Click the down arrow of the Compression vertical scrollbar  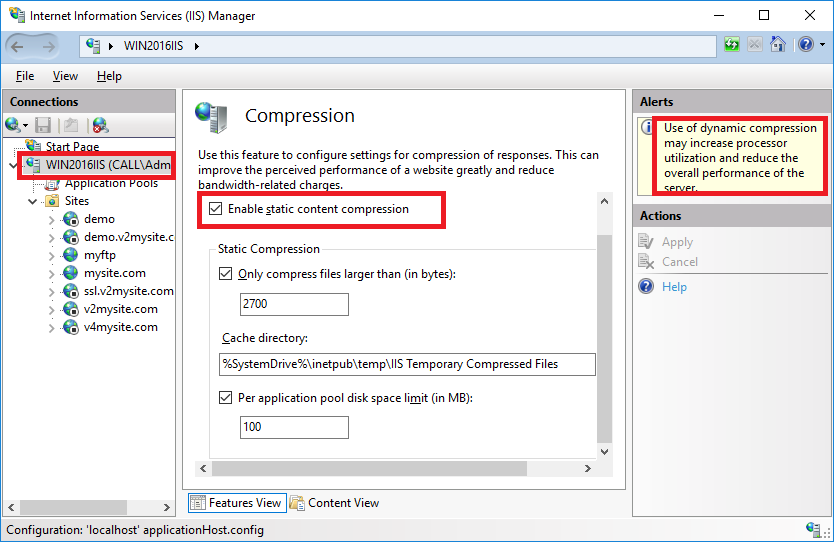[604, 452]
